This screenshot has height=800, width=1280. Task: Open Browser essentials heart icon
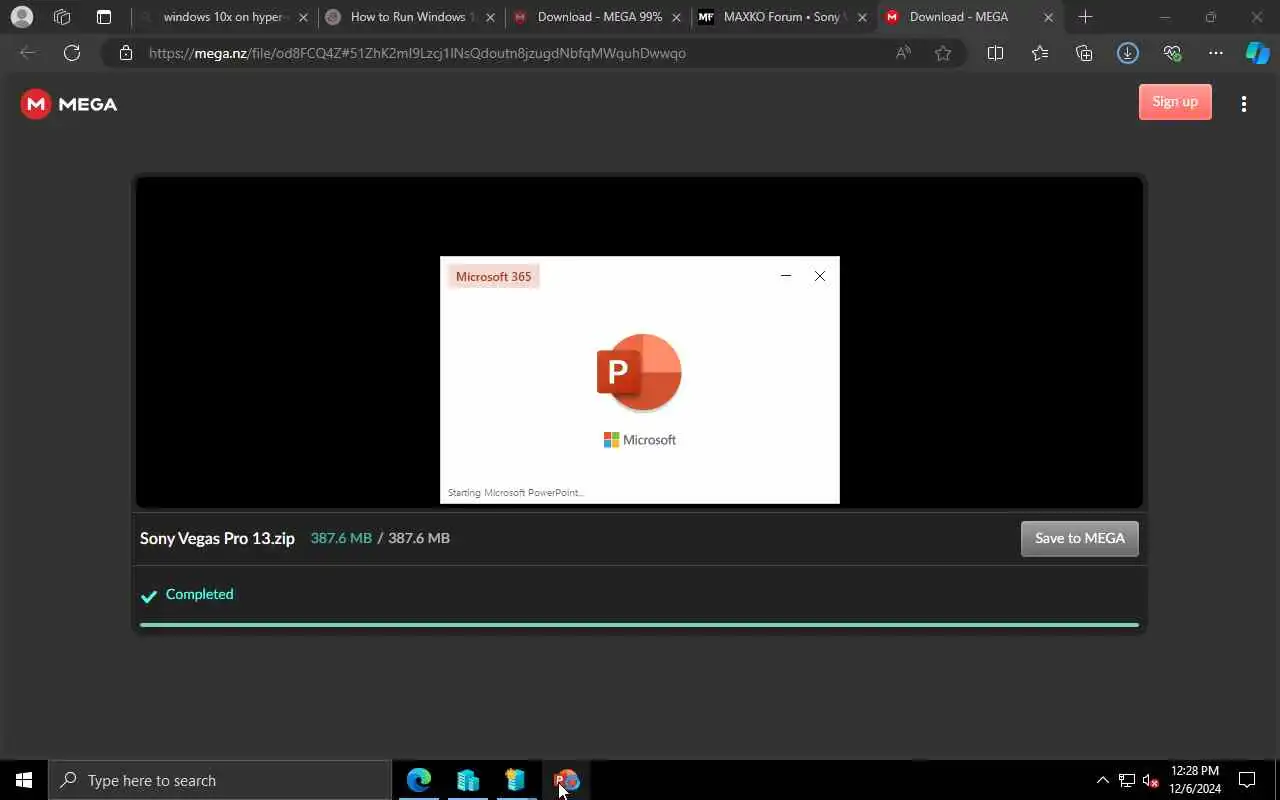pyautogui.click(x=1172, y=53)
